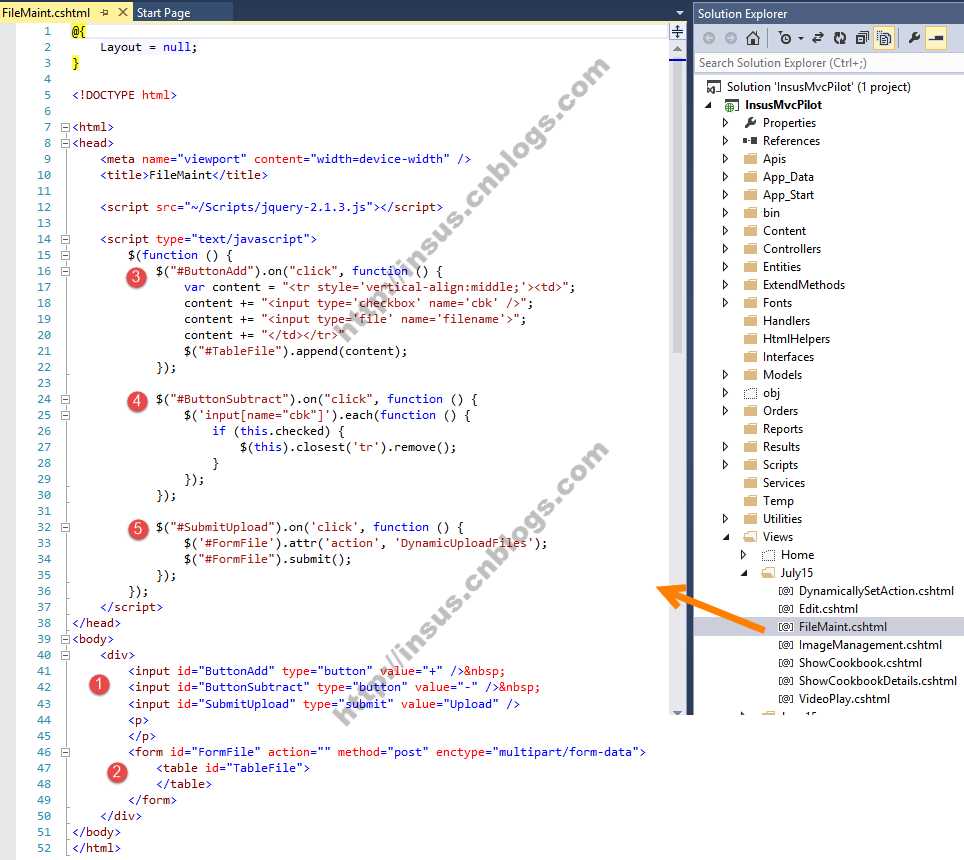Viewport: 964px width, 860px height.
Task: Click the References node icon
Action: pos(750,141)
